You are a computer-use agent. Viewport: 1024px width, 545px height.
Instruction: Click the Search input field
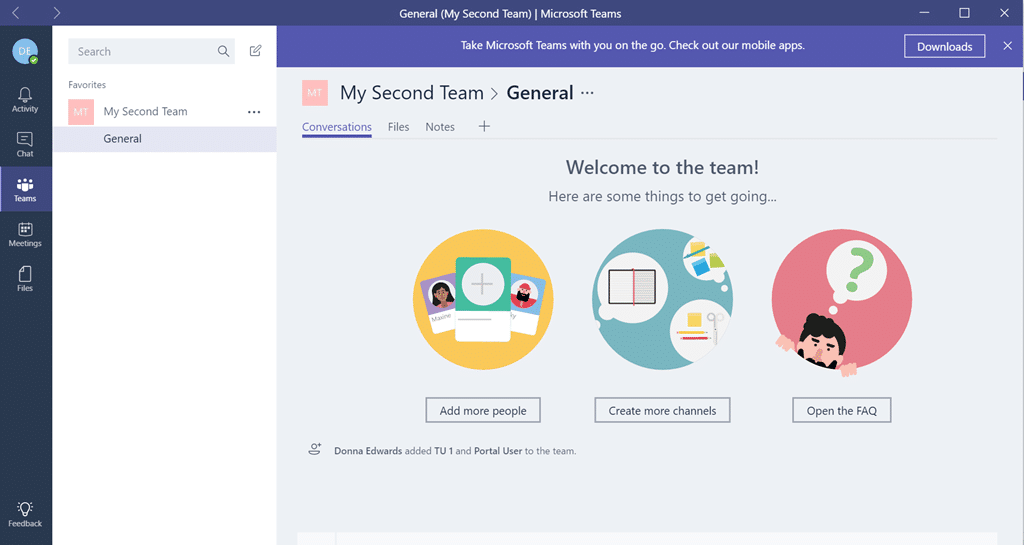(152, 51)
